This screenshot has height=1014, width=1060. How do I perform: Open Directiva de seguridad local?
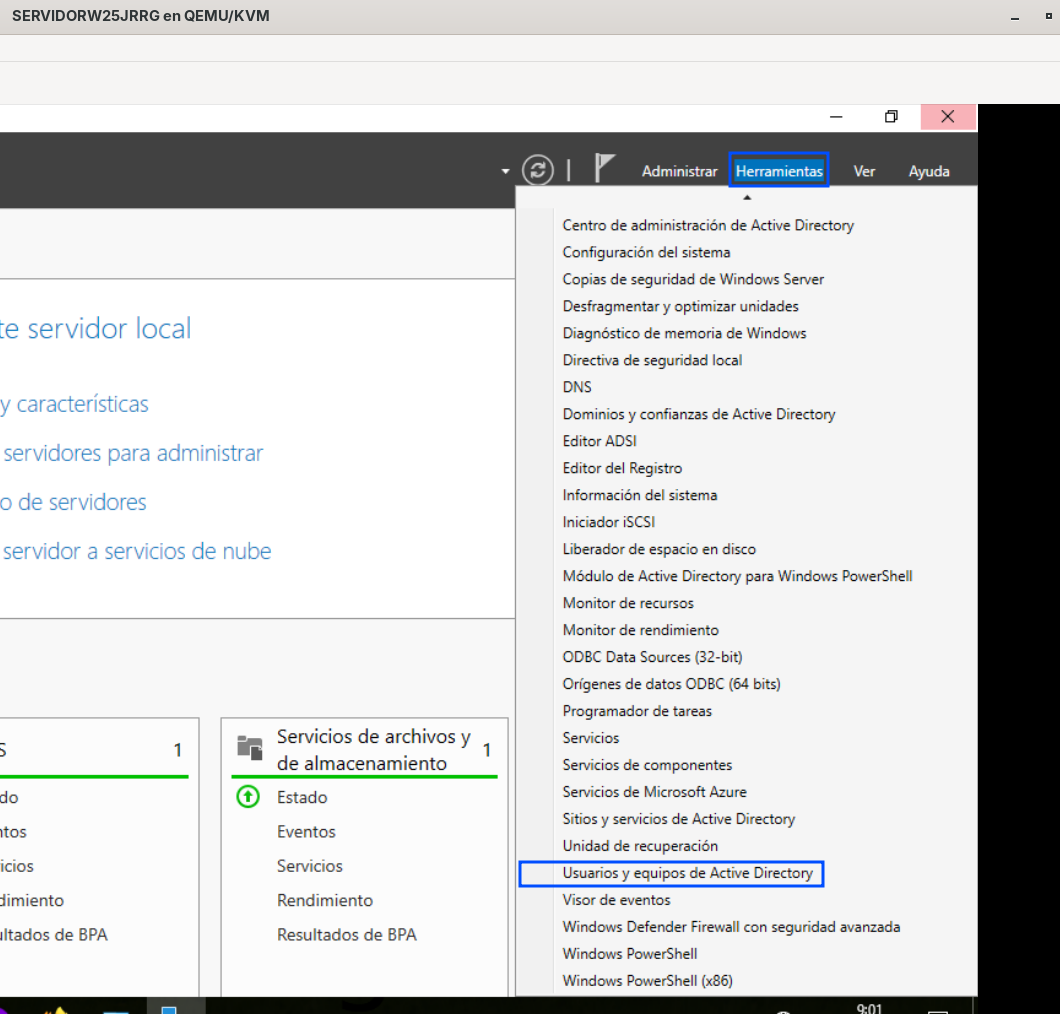652,360
